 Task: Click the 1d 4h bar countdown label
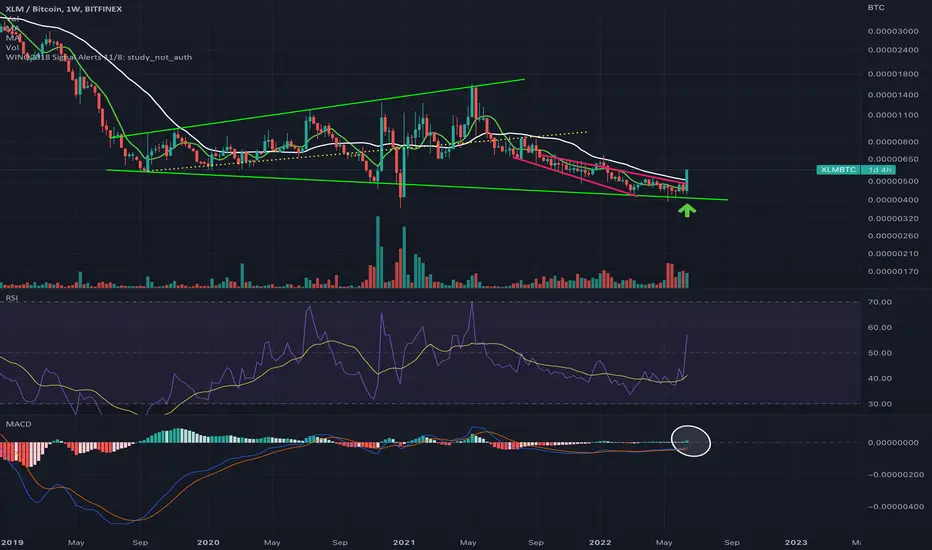(x=879, y=169)
